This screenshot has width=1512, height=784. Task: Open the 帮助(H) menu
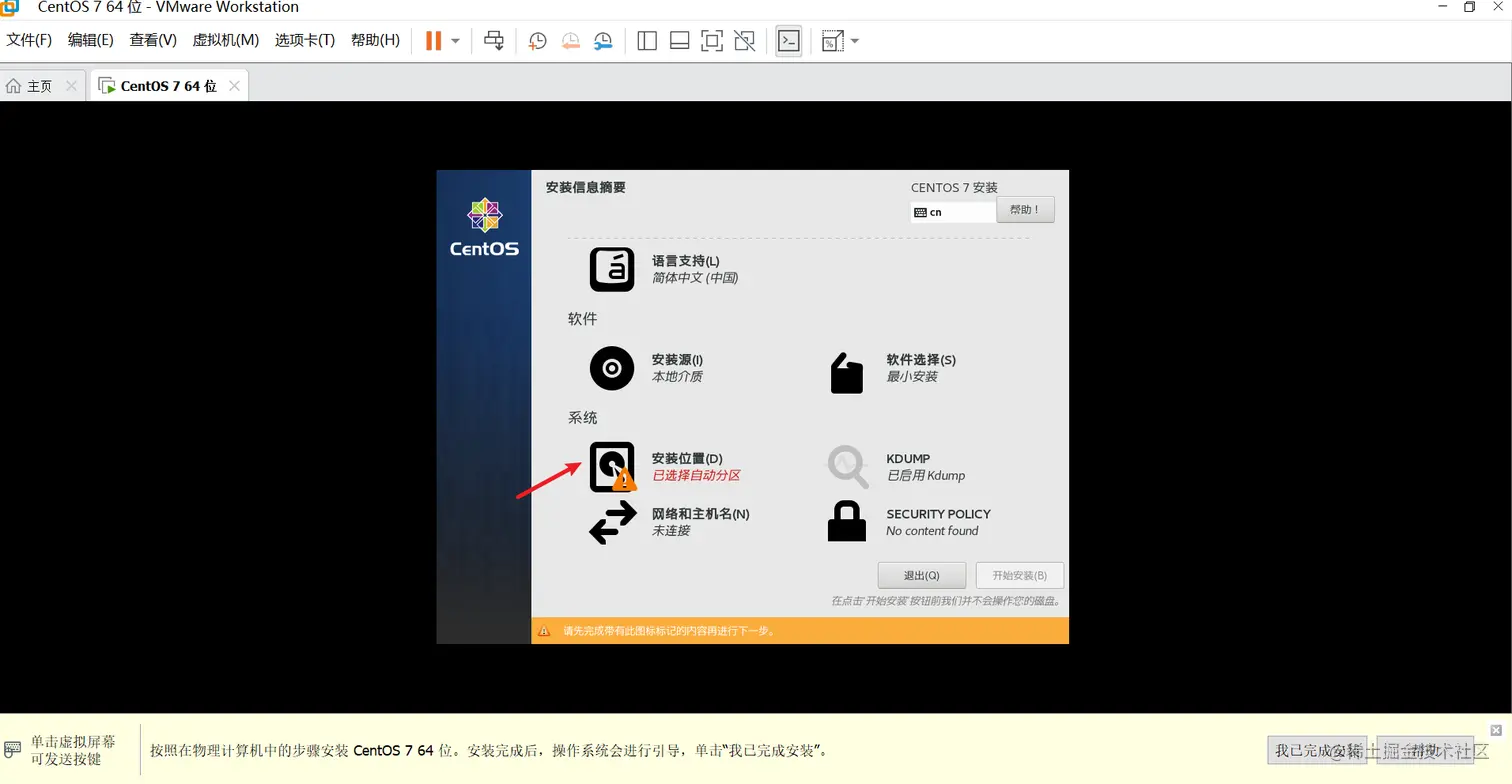(375, 40)
